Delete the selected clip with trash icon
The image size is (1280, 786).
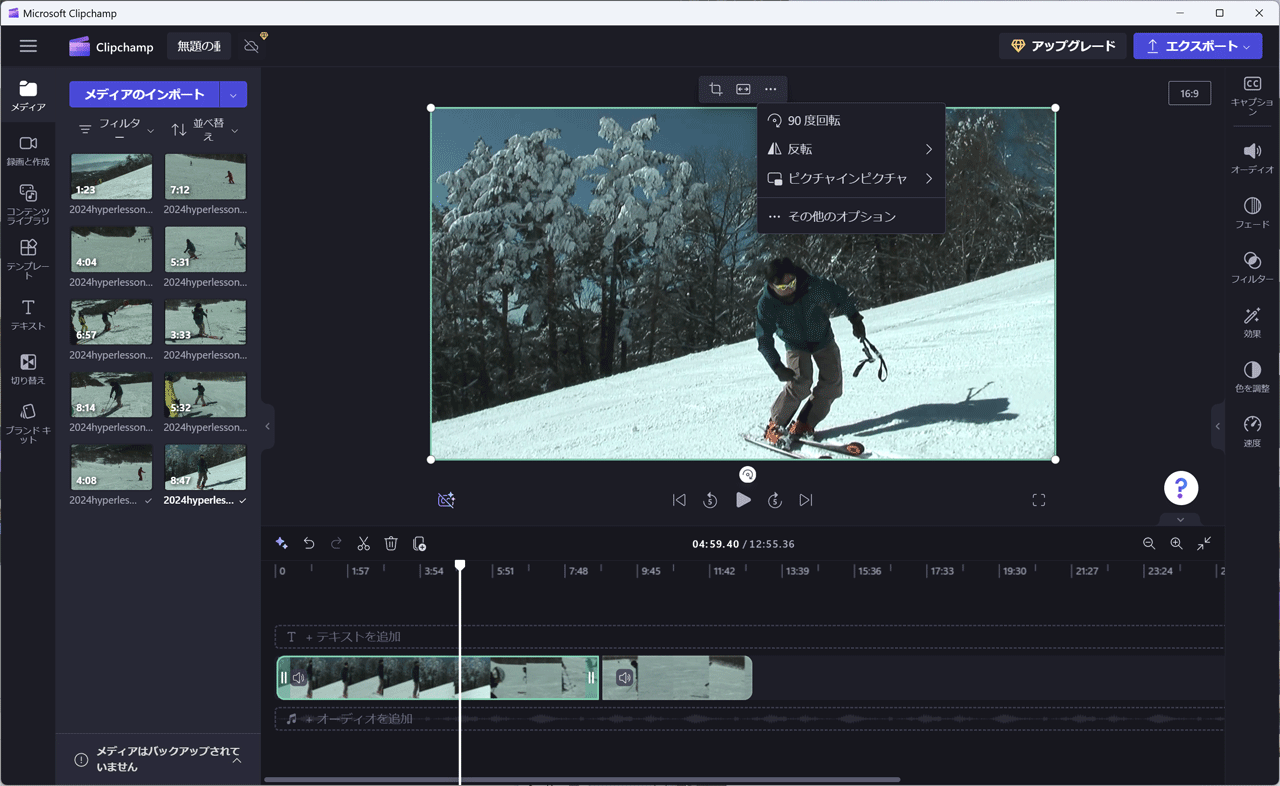point(391,544)
